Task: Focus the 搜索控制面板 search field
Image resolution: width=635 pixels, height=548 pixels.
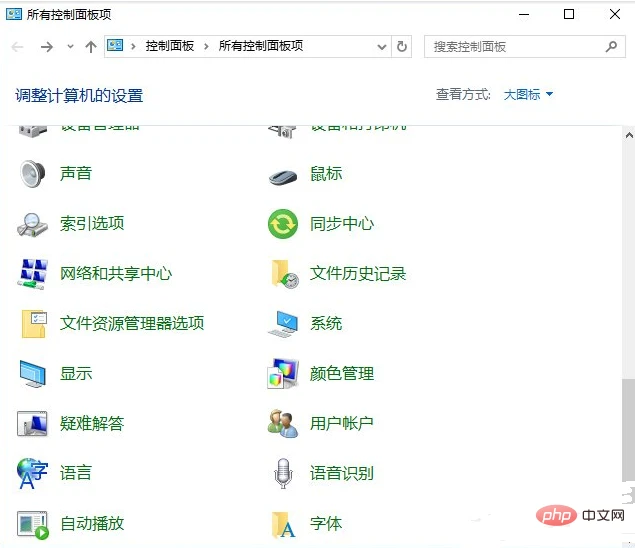Action: tap(525, 47)
